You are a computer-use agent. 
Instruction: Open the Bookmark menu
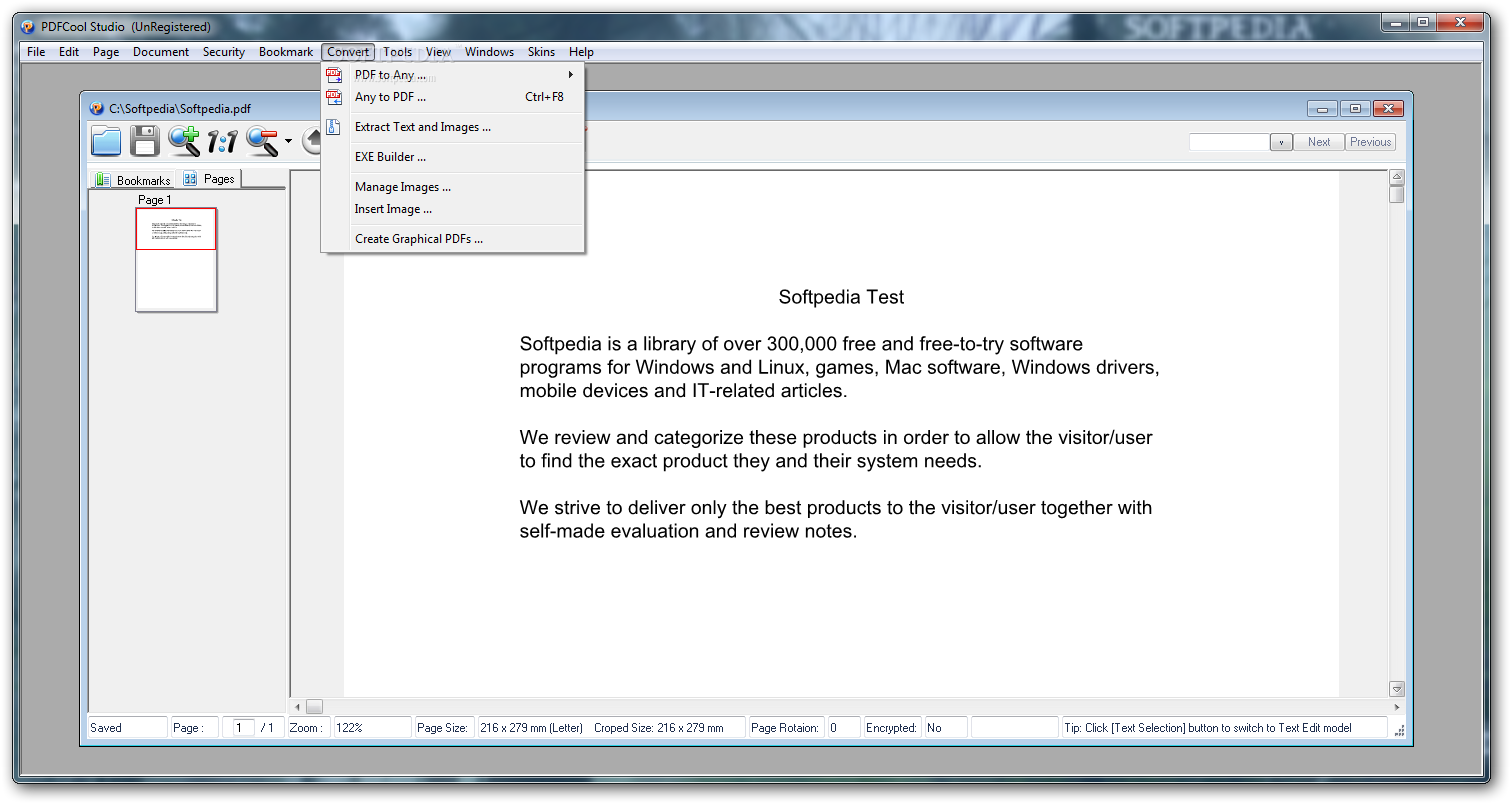pos(286,52)
